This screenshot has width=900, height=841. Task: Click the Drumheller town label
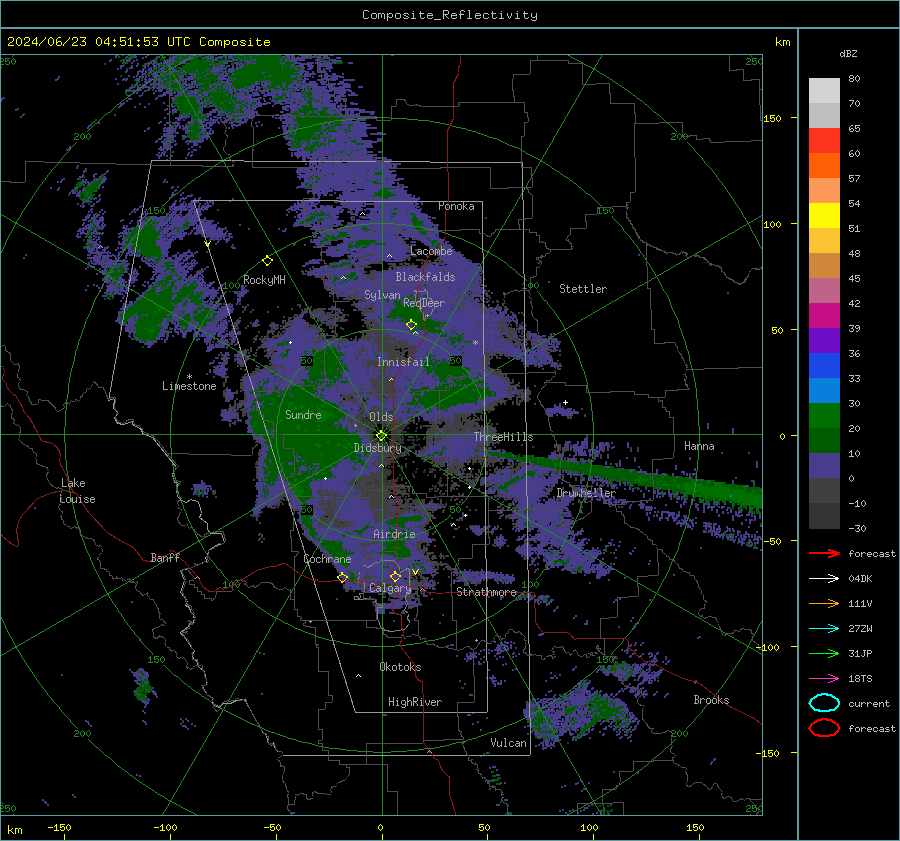tap(586, 493)
